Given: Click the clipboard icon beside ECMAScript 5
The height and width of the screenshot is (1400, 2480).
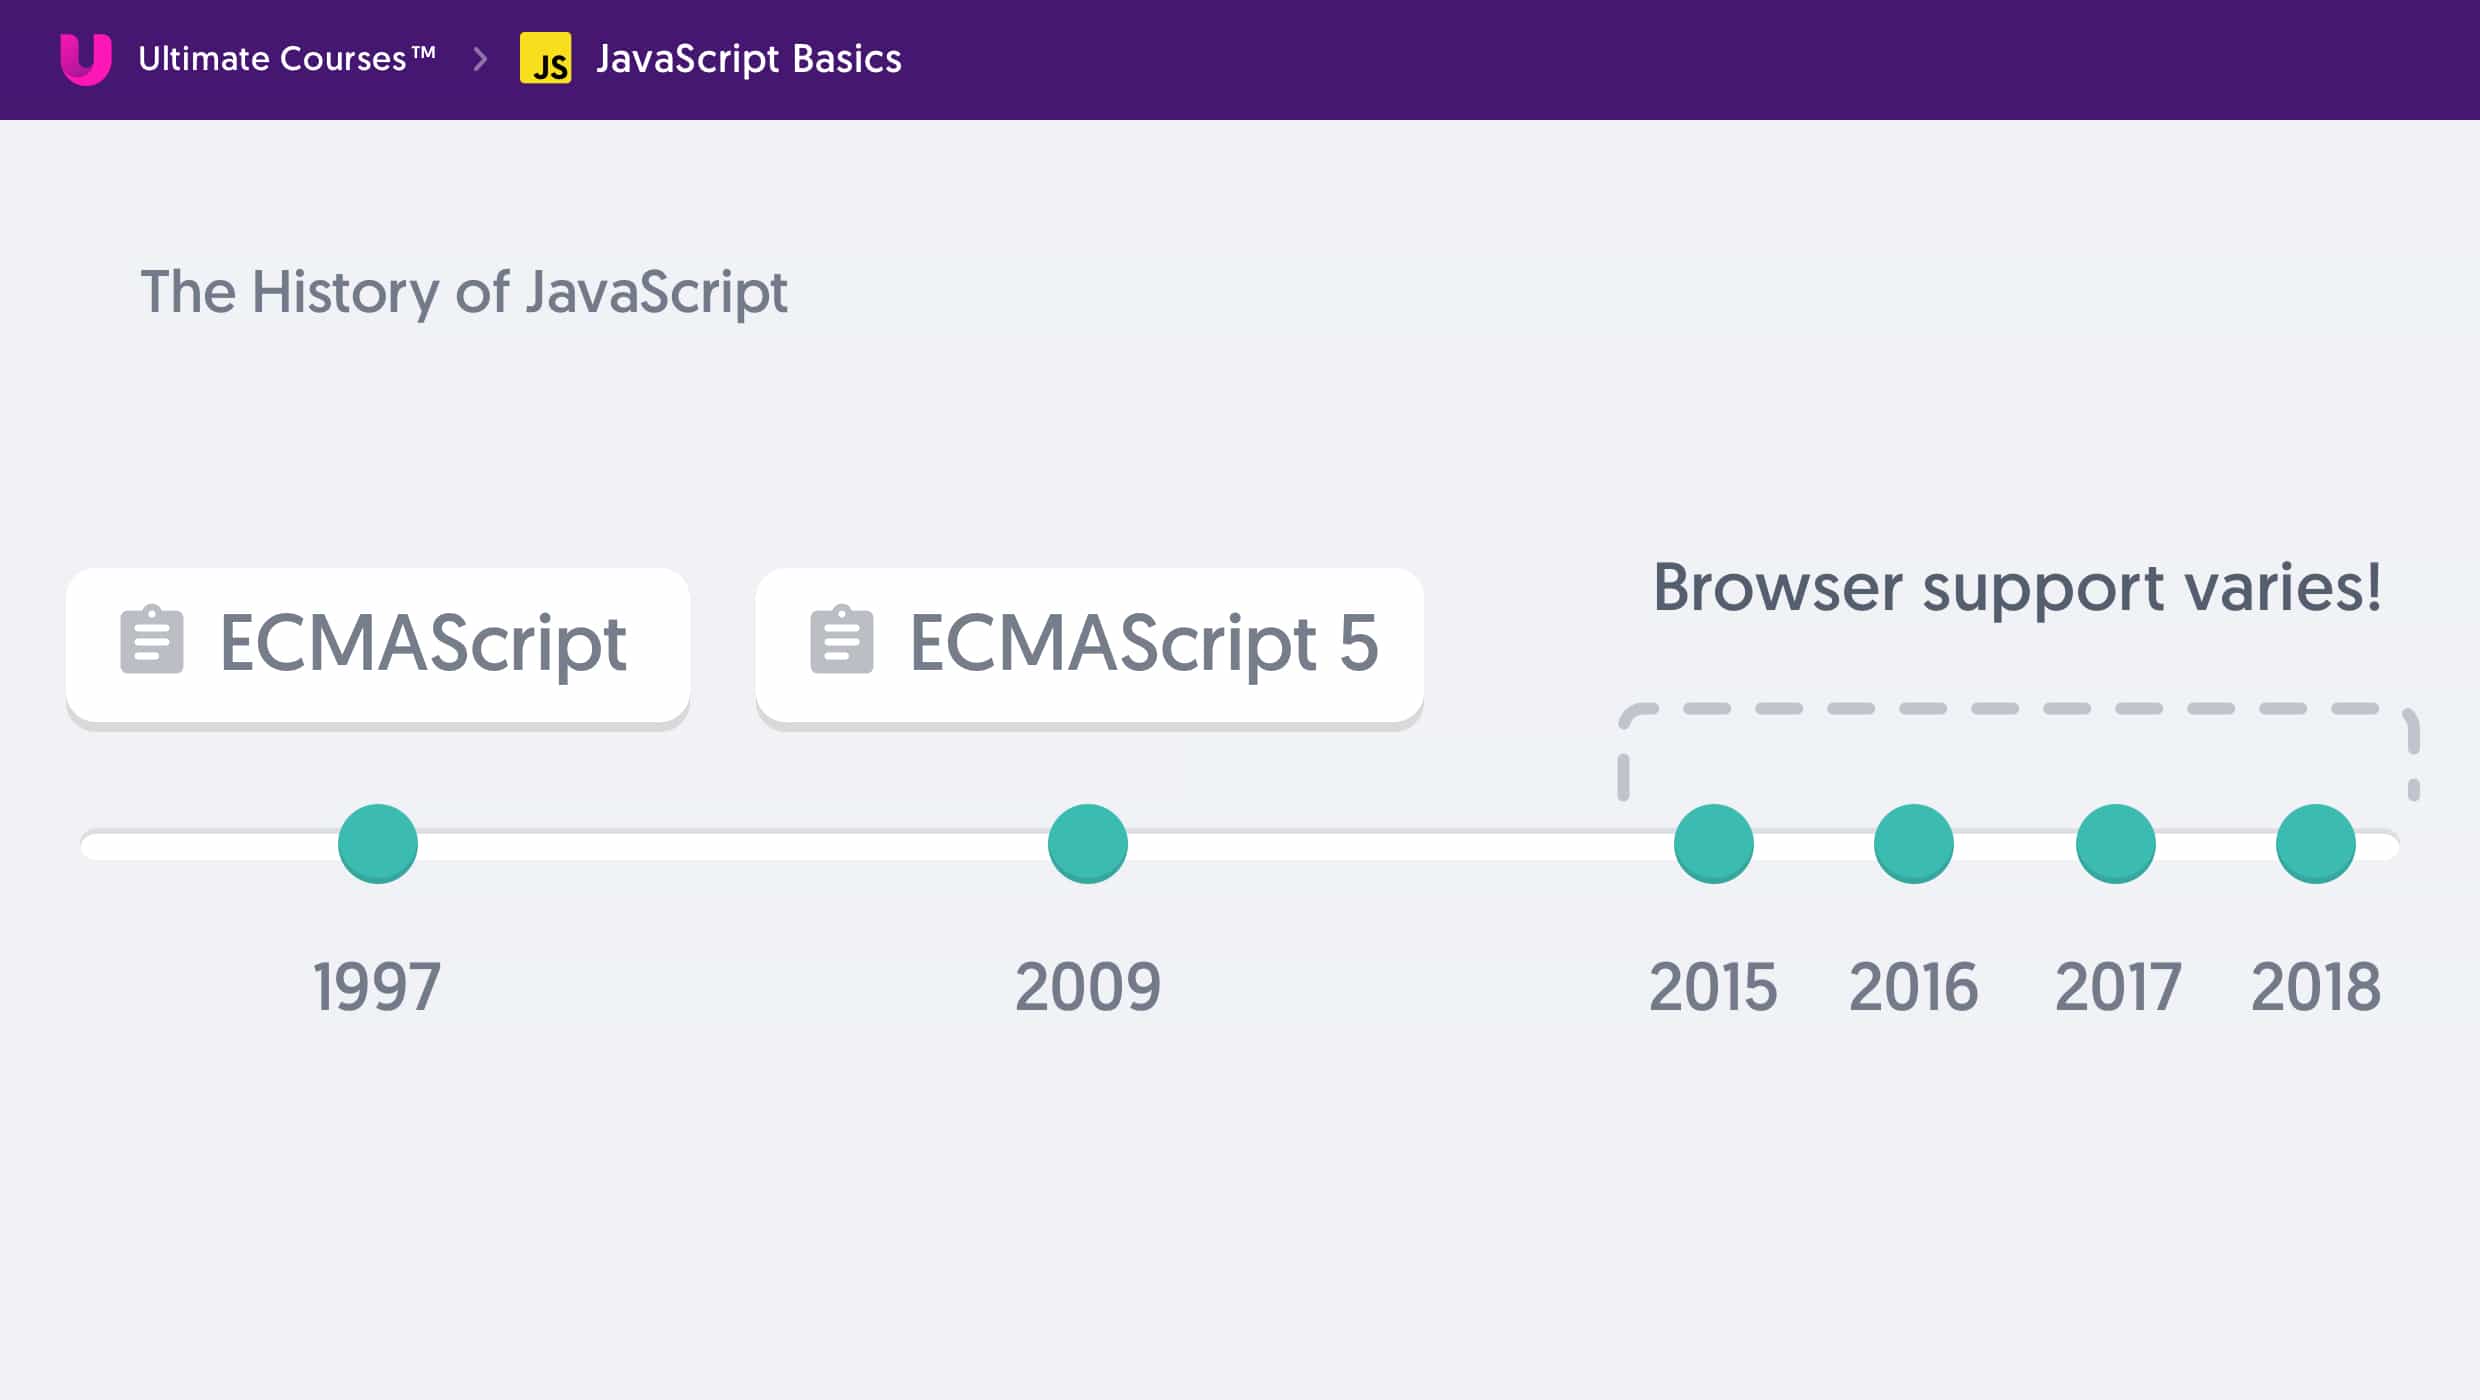Looking at the screenshot, I should tap(841, 640).
